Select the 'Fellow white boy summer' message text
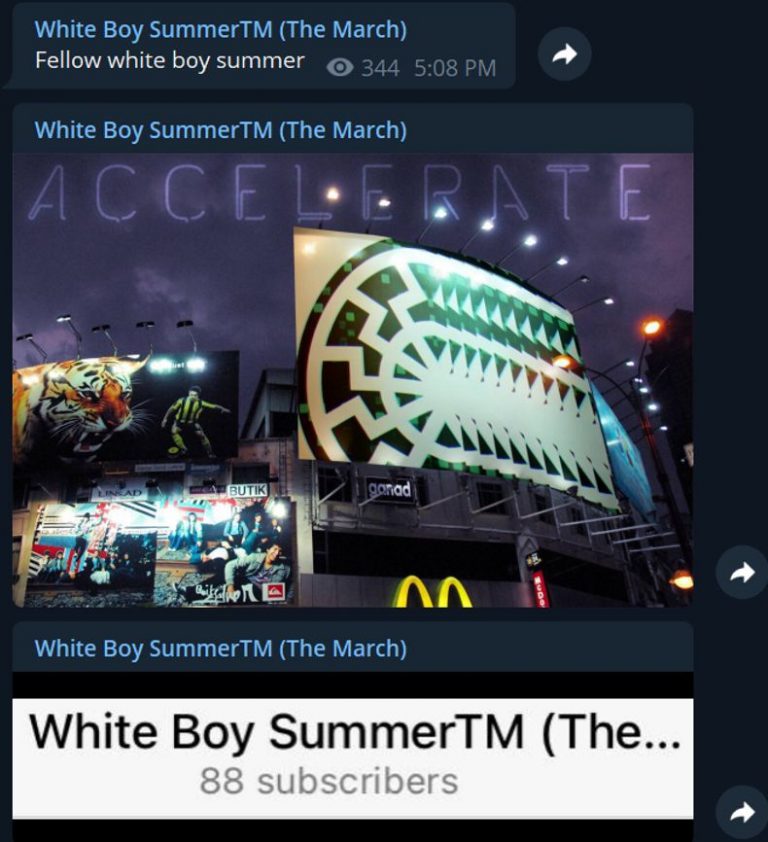Screen dimensions: 768x842 click(170, 61)
